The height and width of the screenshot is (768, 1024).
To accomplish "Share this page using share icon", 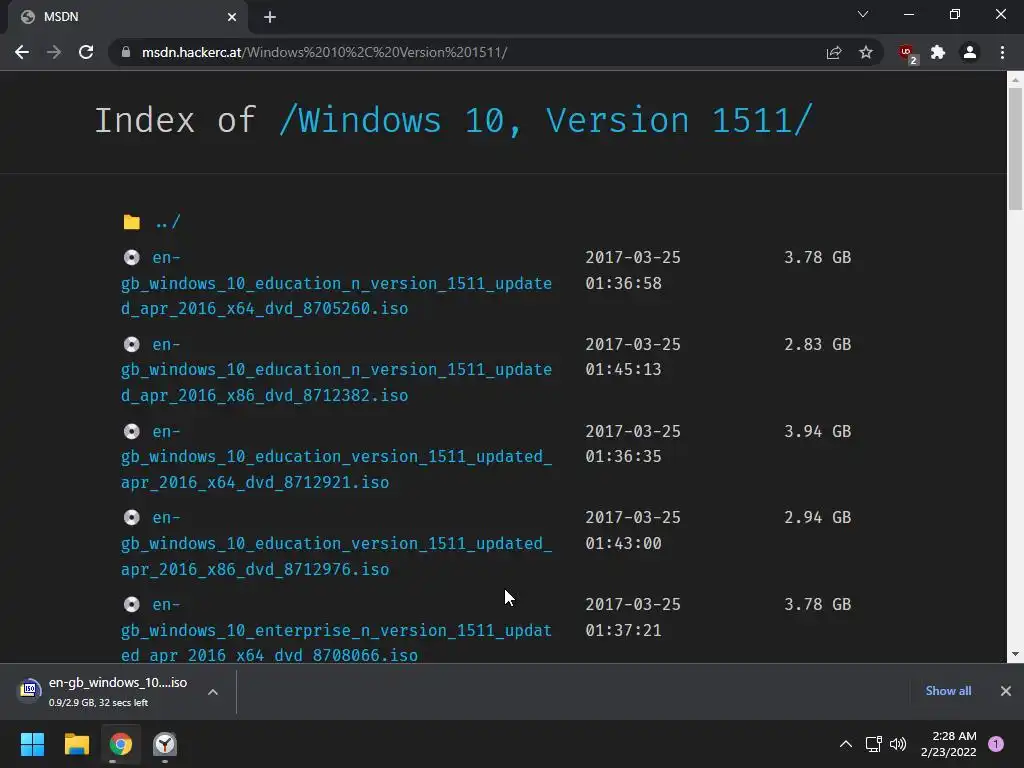I will (x=834, y=52).
